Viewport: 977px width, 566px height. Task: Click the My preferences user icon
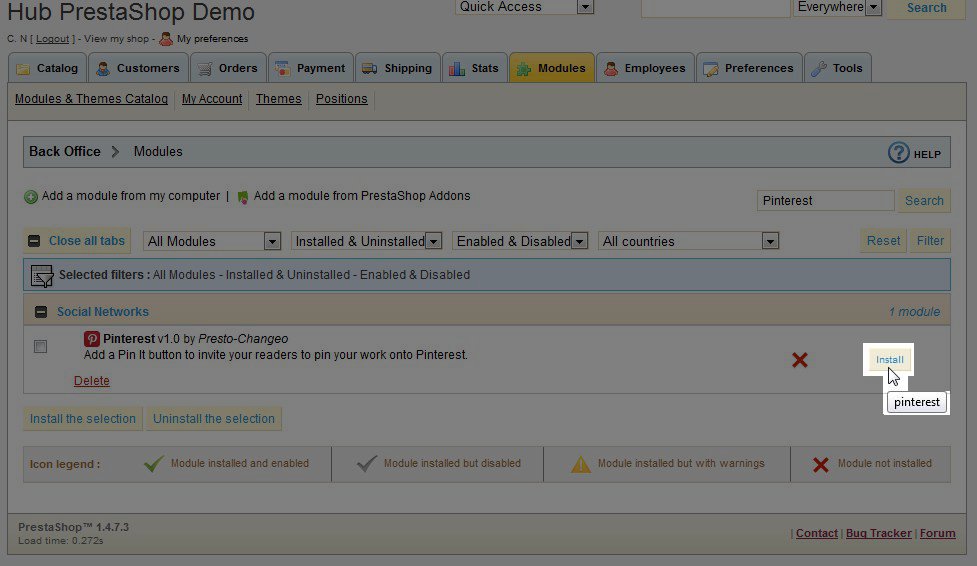click(x=166, y=39)
